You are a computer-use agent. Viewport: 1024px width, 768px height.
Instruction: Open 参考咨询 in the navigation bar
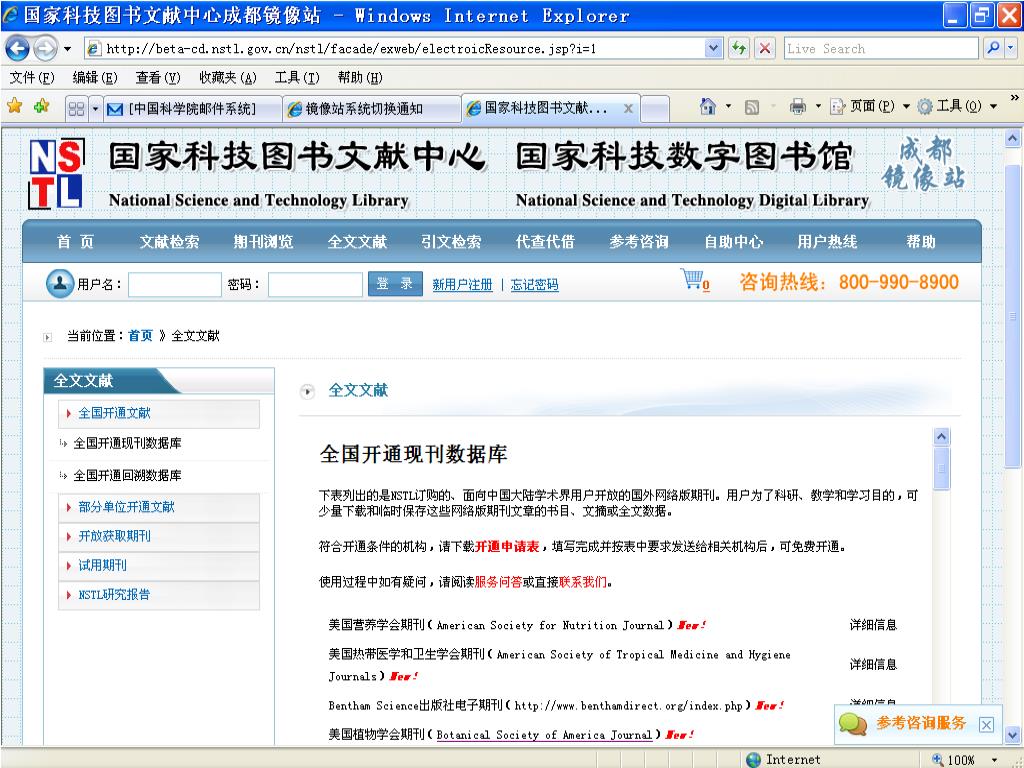pyautogui.click(x=639, y=242)
